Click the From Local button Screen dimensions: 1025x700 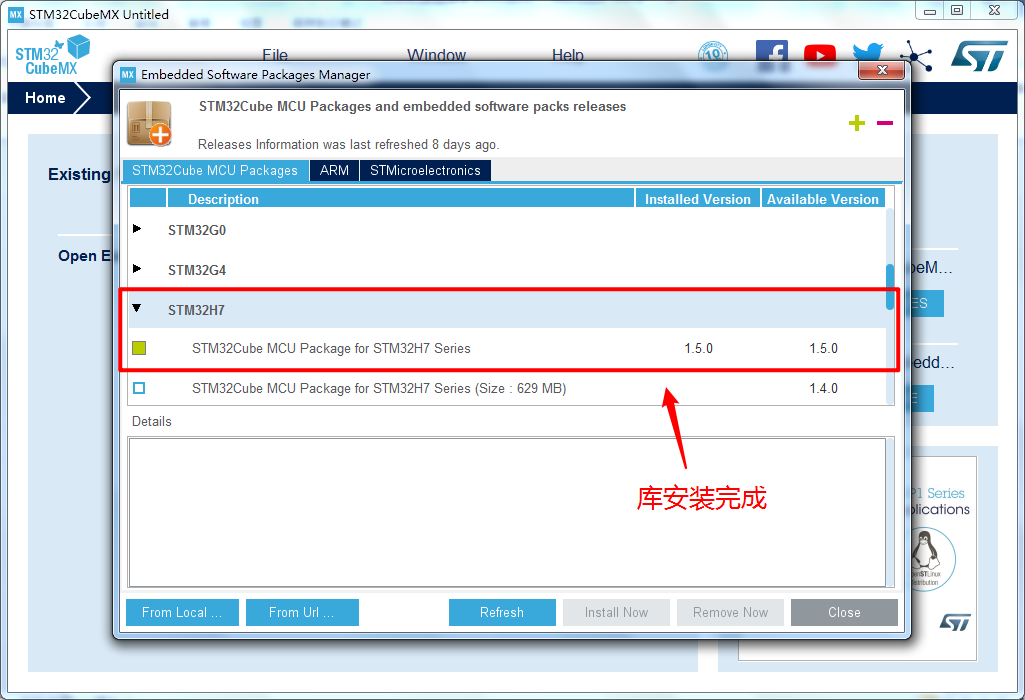(x=182, y=612)
